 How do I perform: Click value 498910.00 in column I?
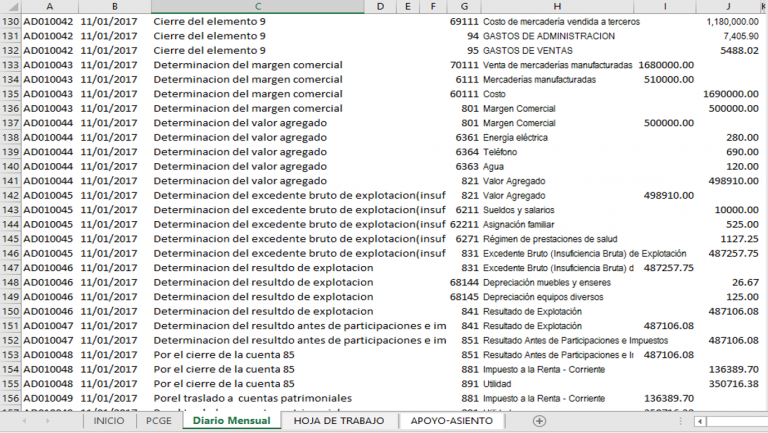[x=669, y=195]
